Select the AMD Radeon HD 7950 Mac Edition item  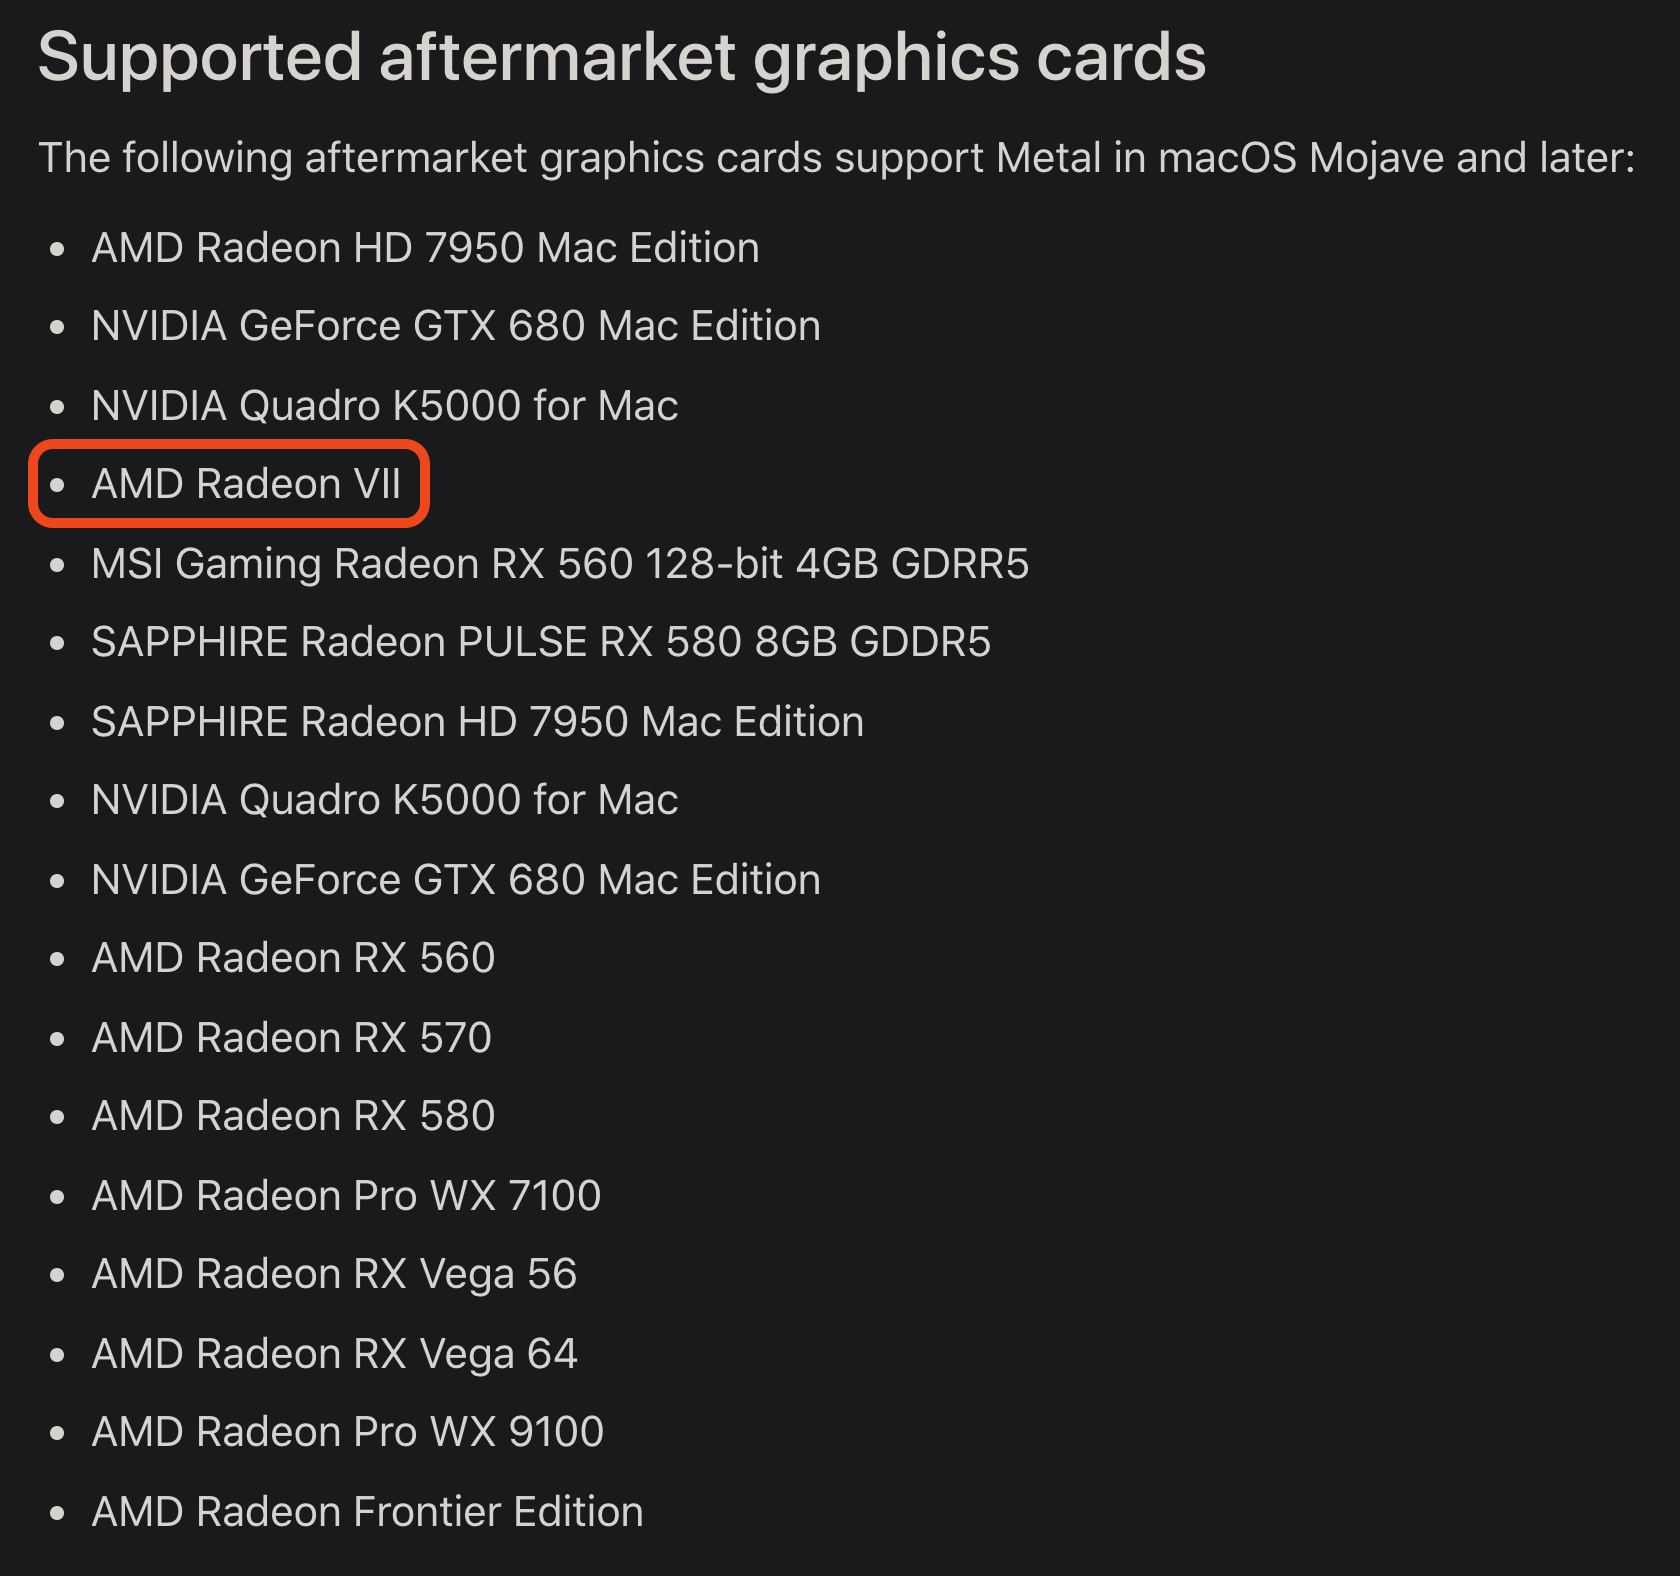(x=425, y=248)
